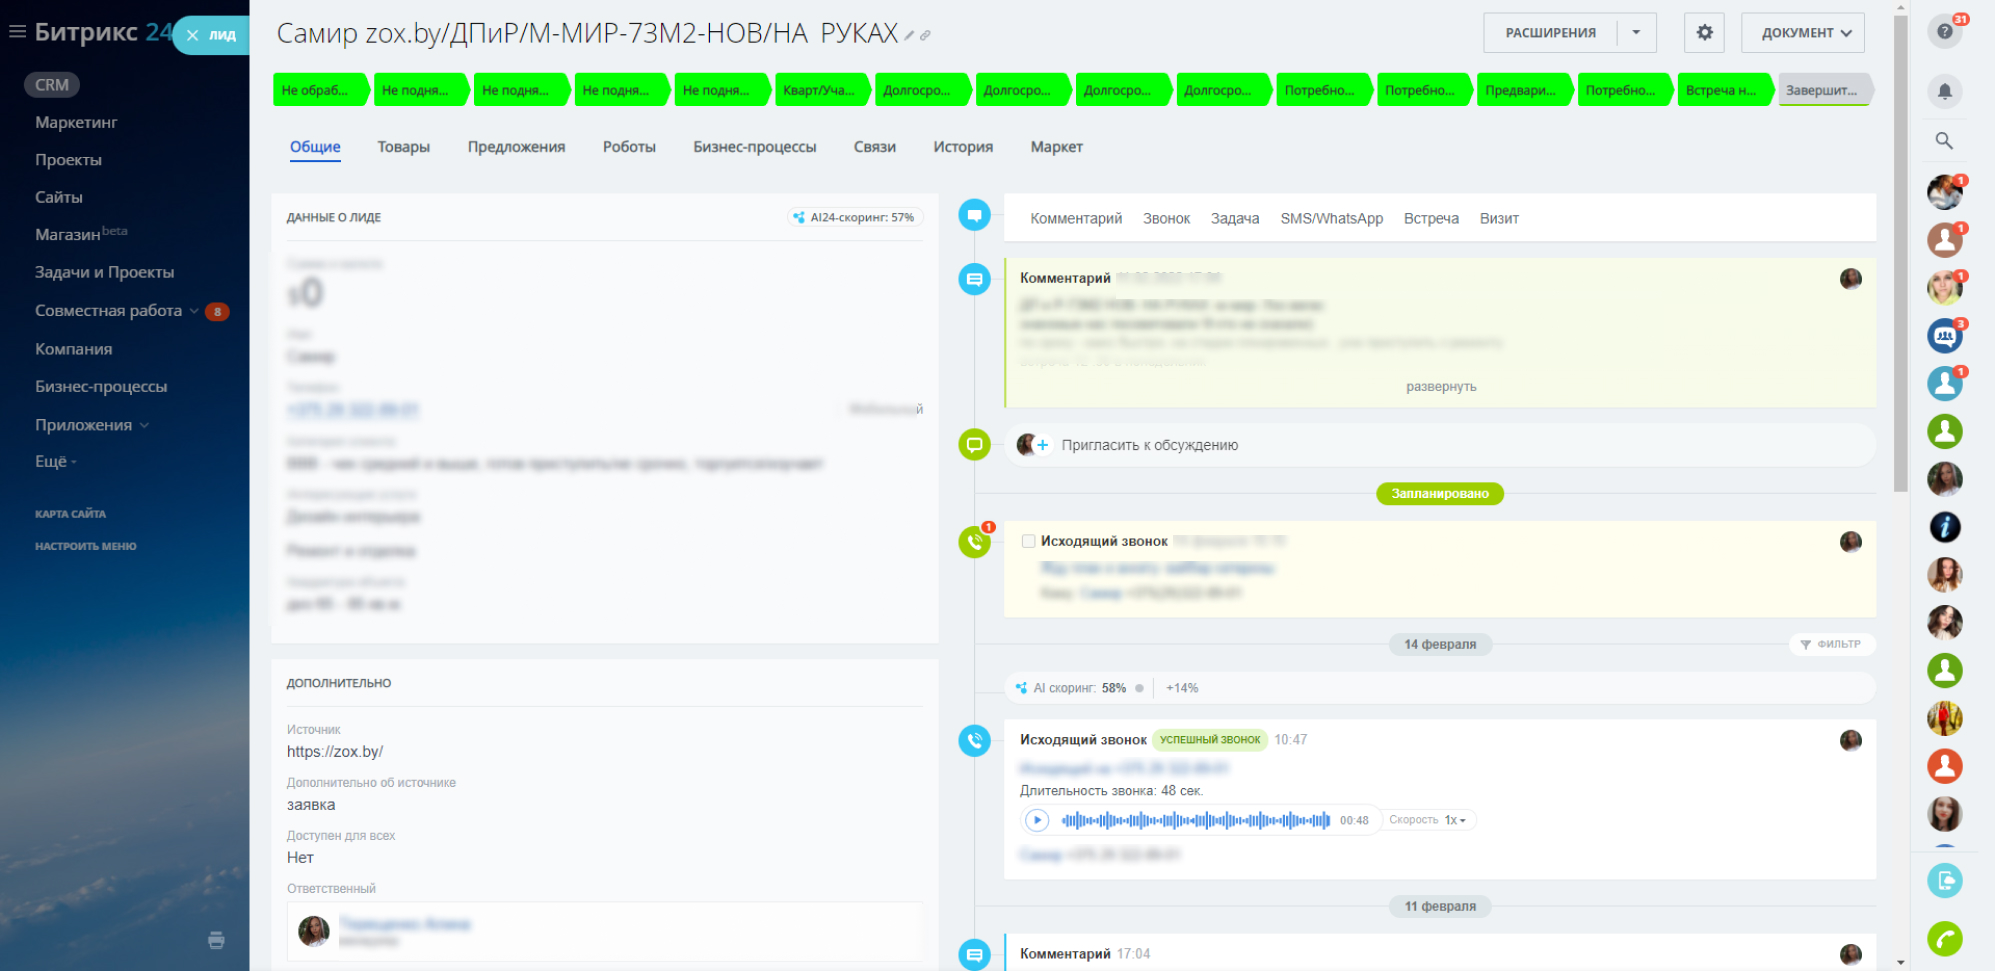This screenshot has height=971, width=1995.
Task: Click the pencil edit title icon
Action: point(909,36)
